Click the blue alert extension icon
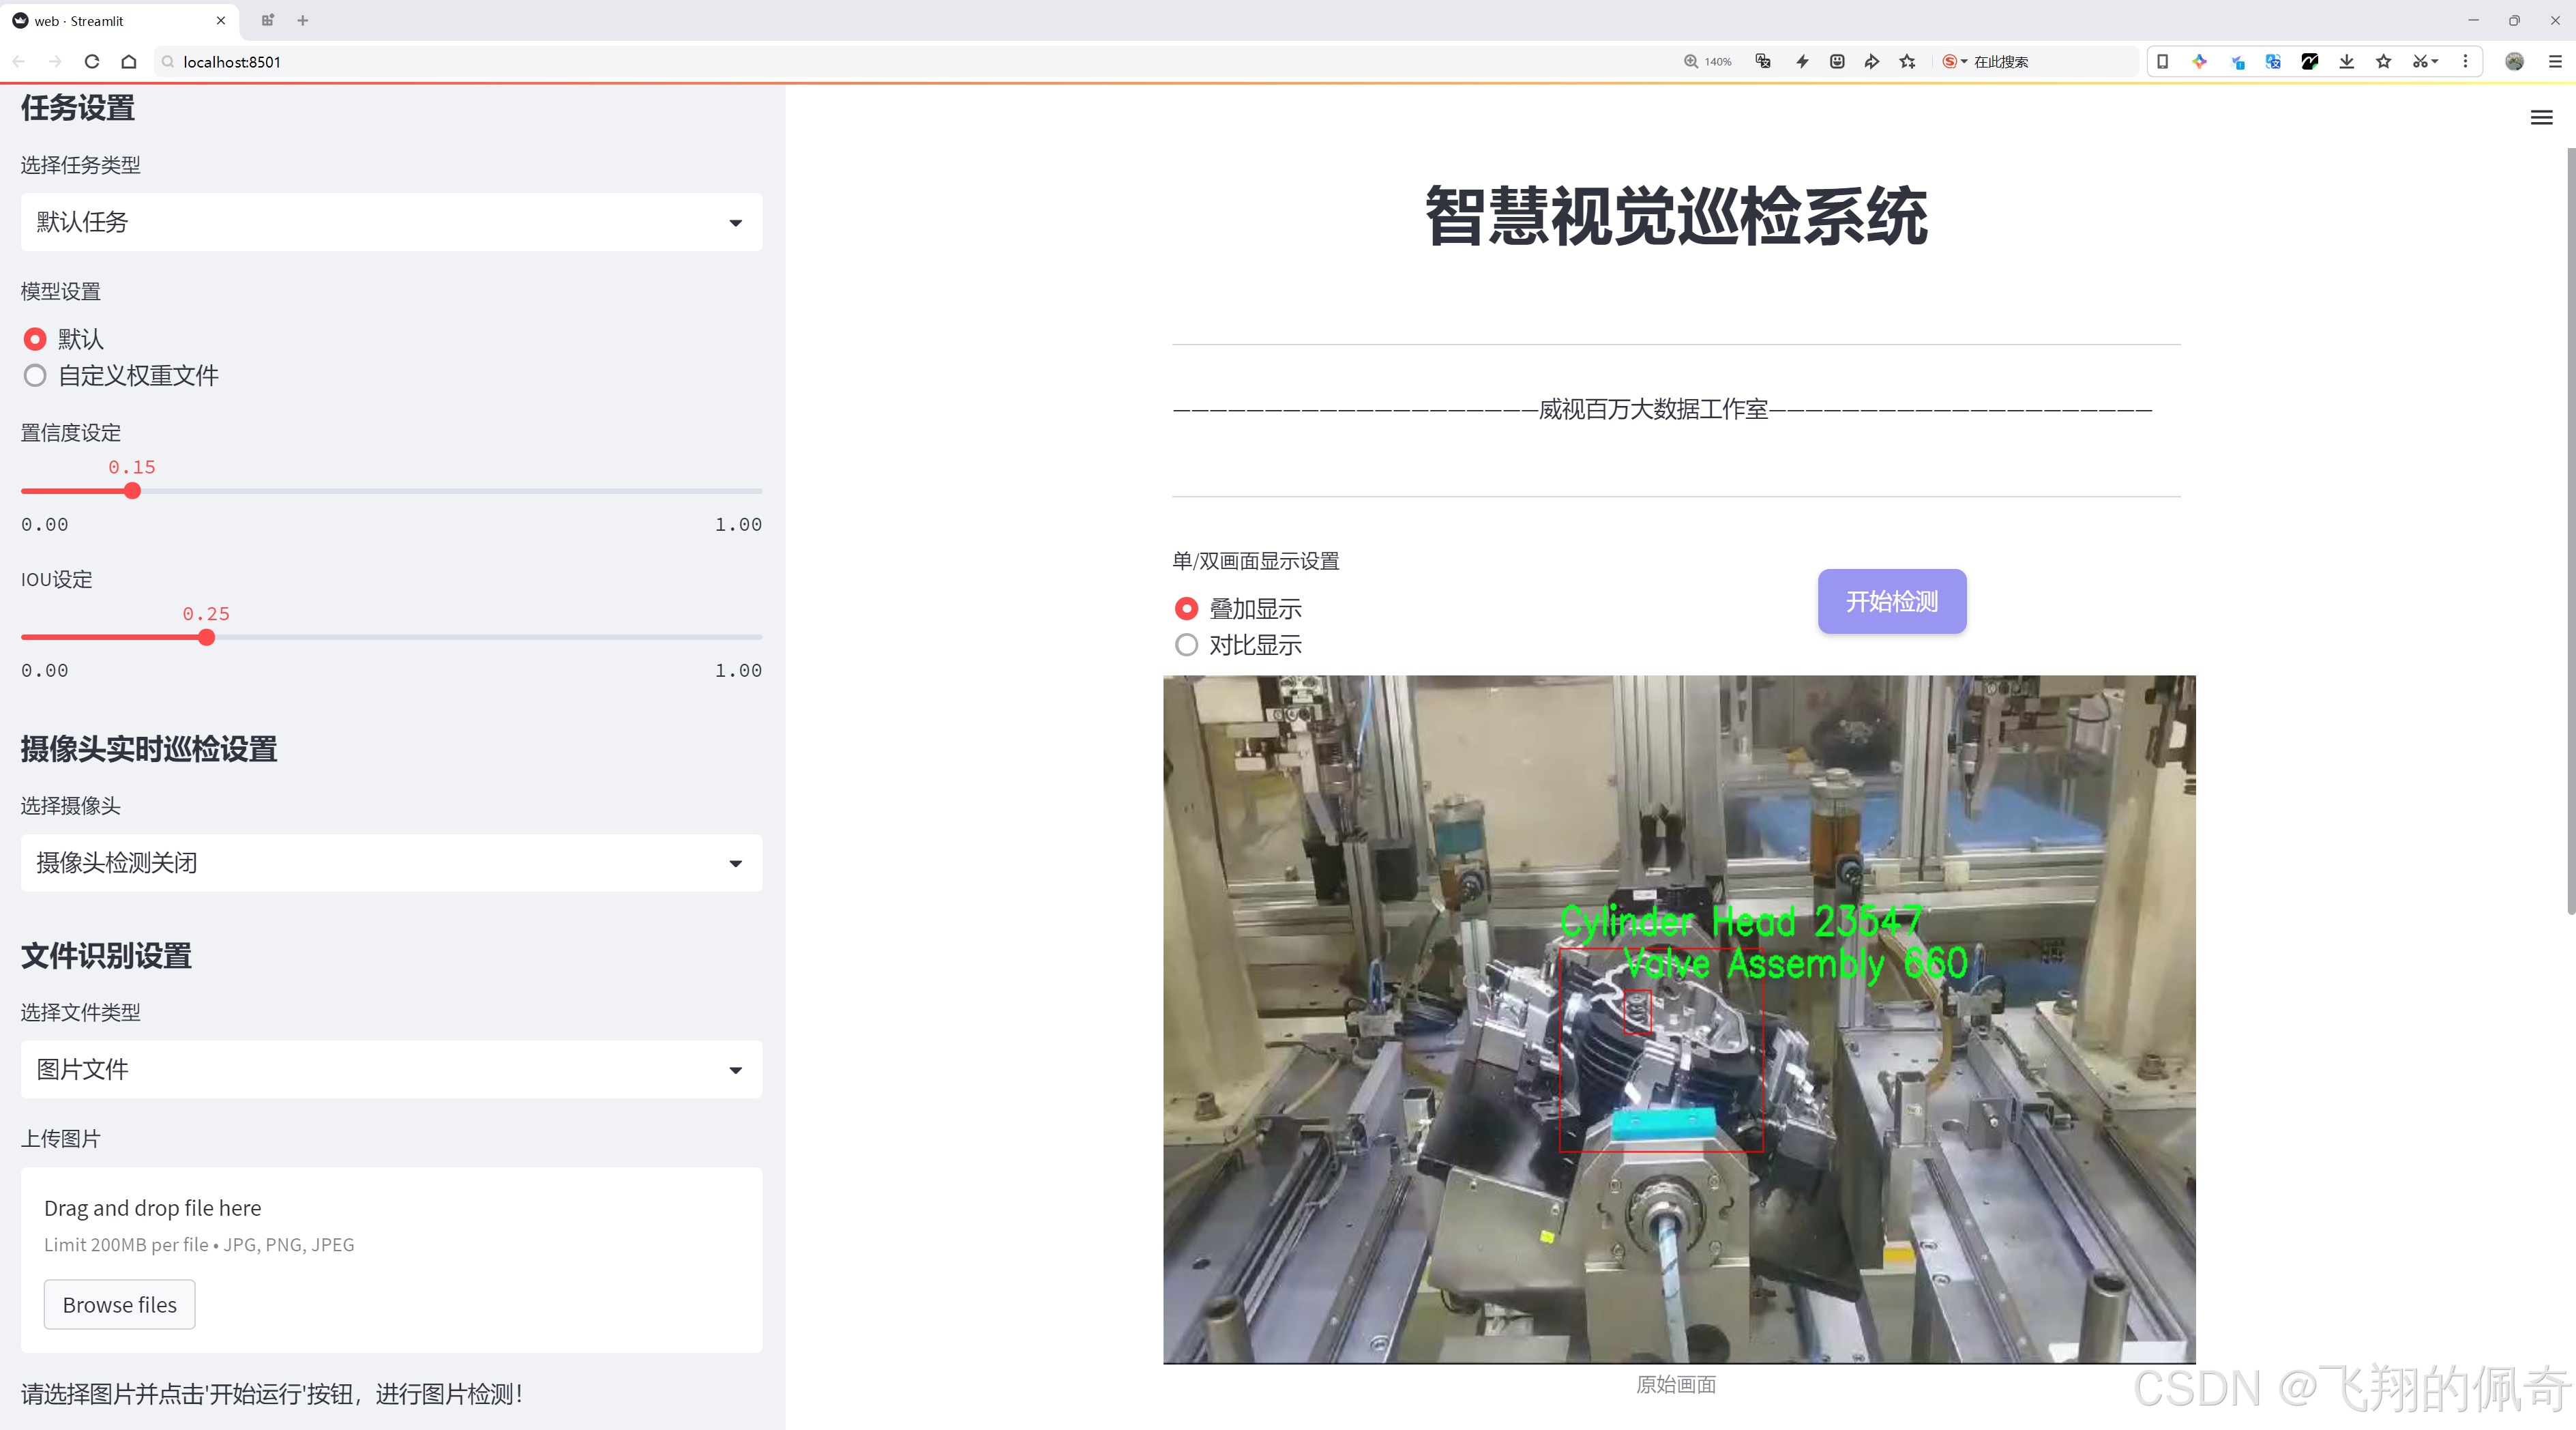This screenshot has height=1430, width=2576. (2237, 62)
